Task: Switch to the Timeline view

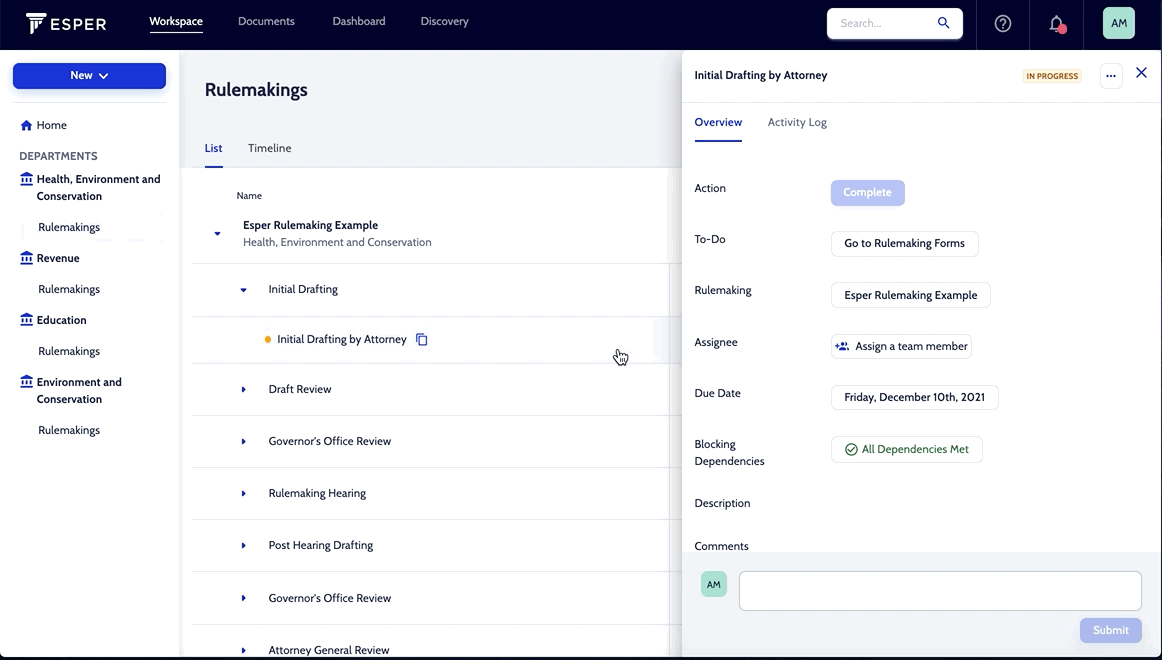Action: 269,147
